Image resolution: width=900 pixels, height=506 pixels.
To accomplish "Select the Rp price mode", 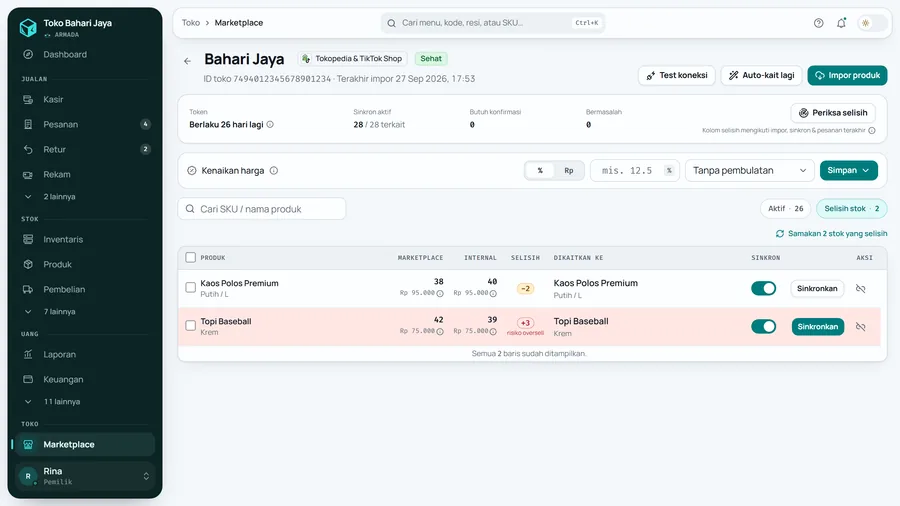I will pyautogui.click(x=569, y=170).
